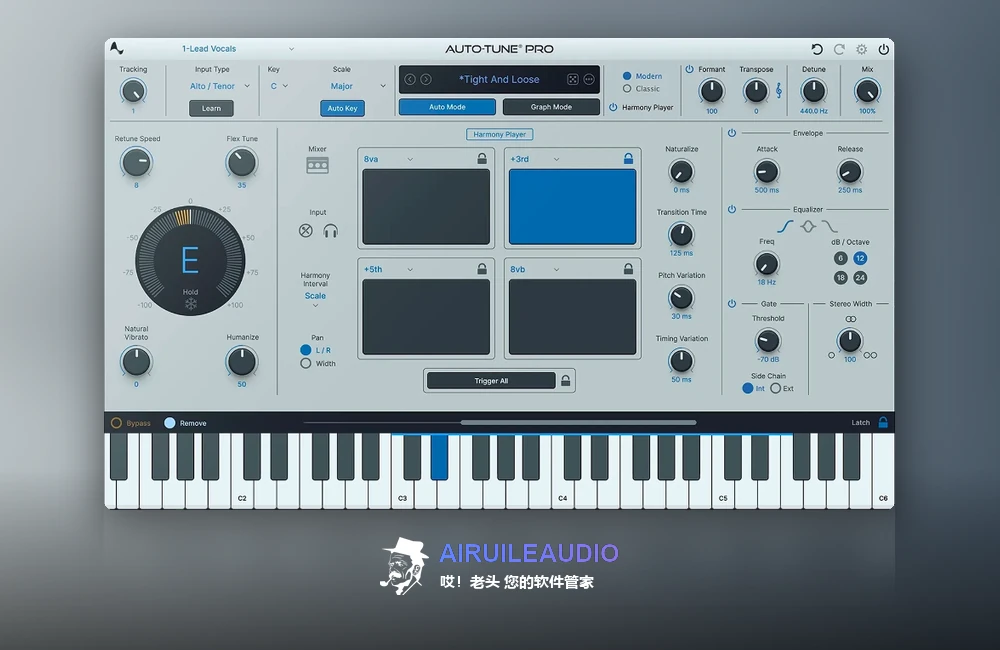
Task: Switch to Auto Mode
Action: click(447, 107)
